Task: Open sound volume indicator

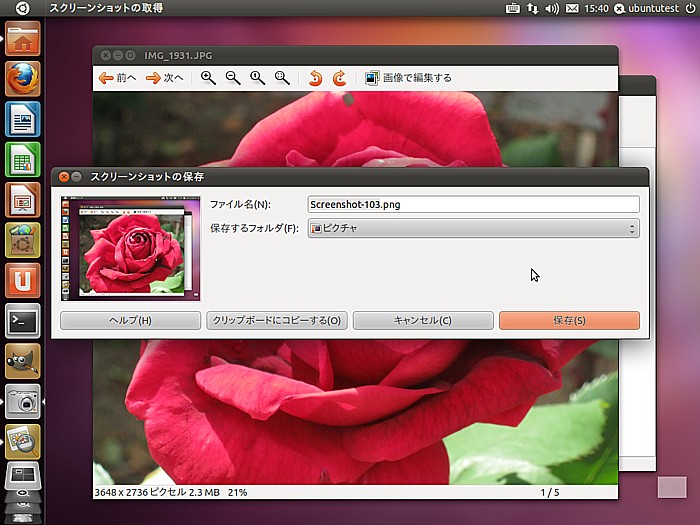Action: click(552, 8)
